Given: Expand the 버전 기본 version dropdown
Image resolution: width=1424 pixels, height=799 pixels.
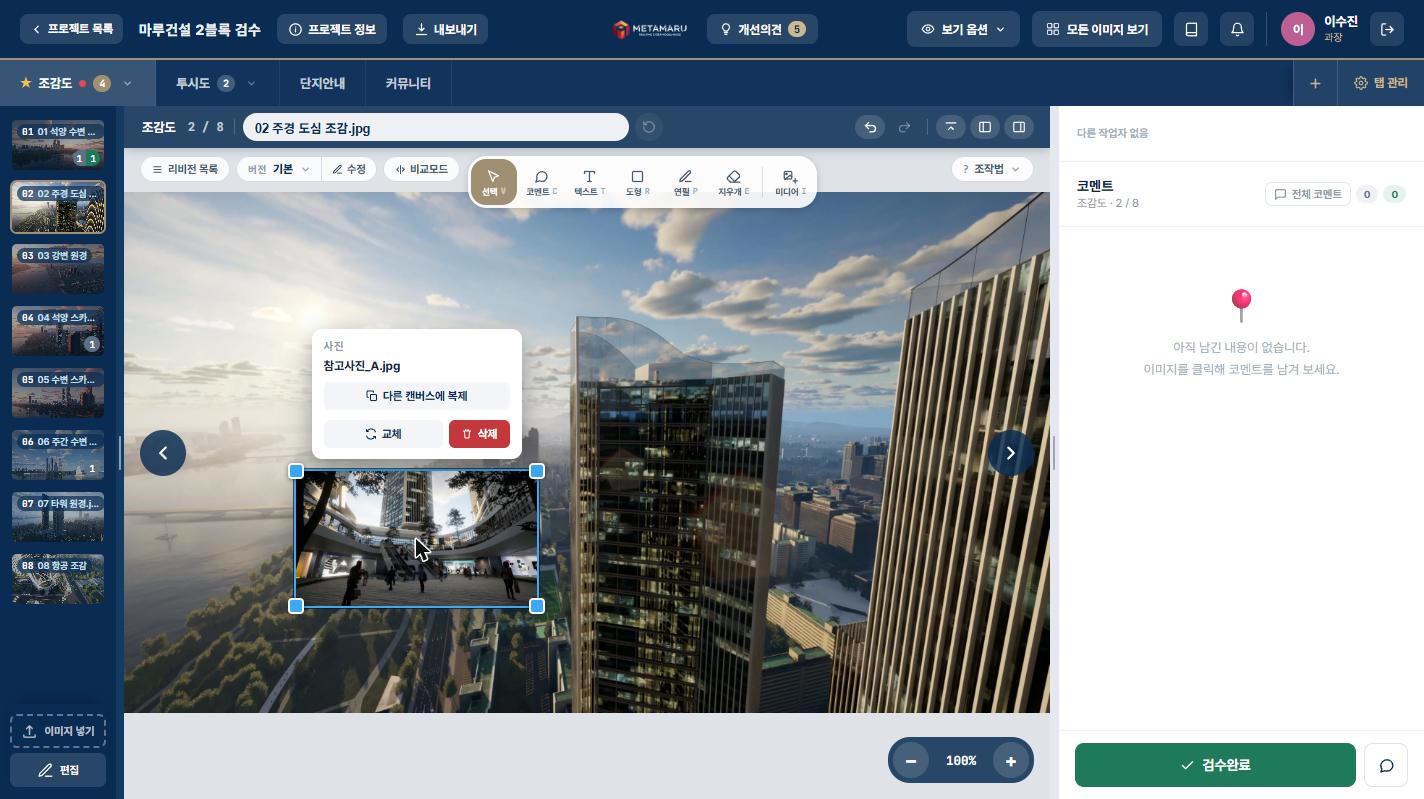Looking at the screenshot, I should tap(279, 169).
